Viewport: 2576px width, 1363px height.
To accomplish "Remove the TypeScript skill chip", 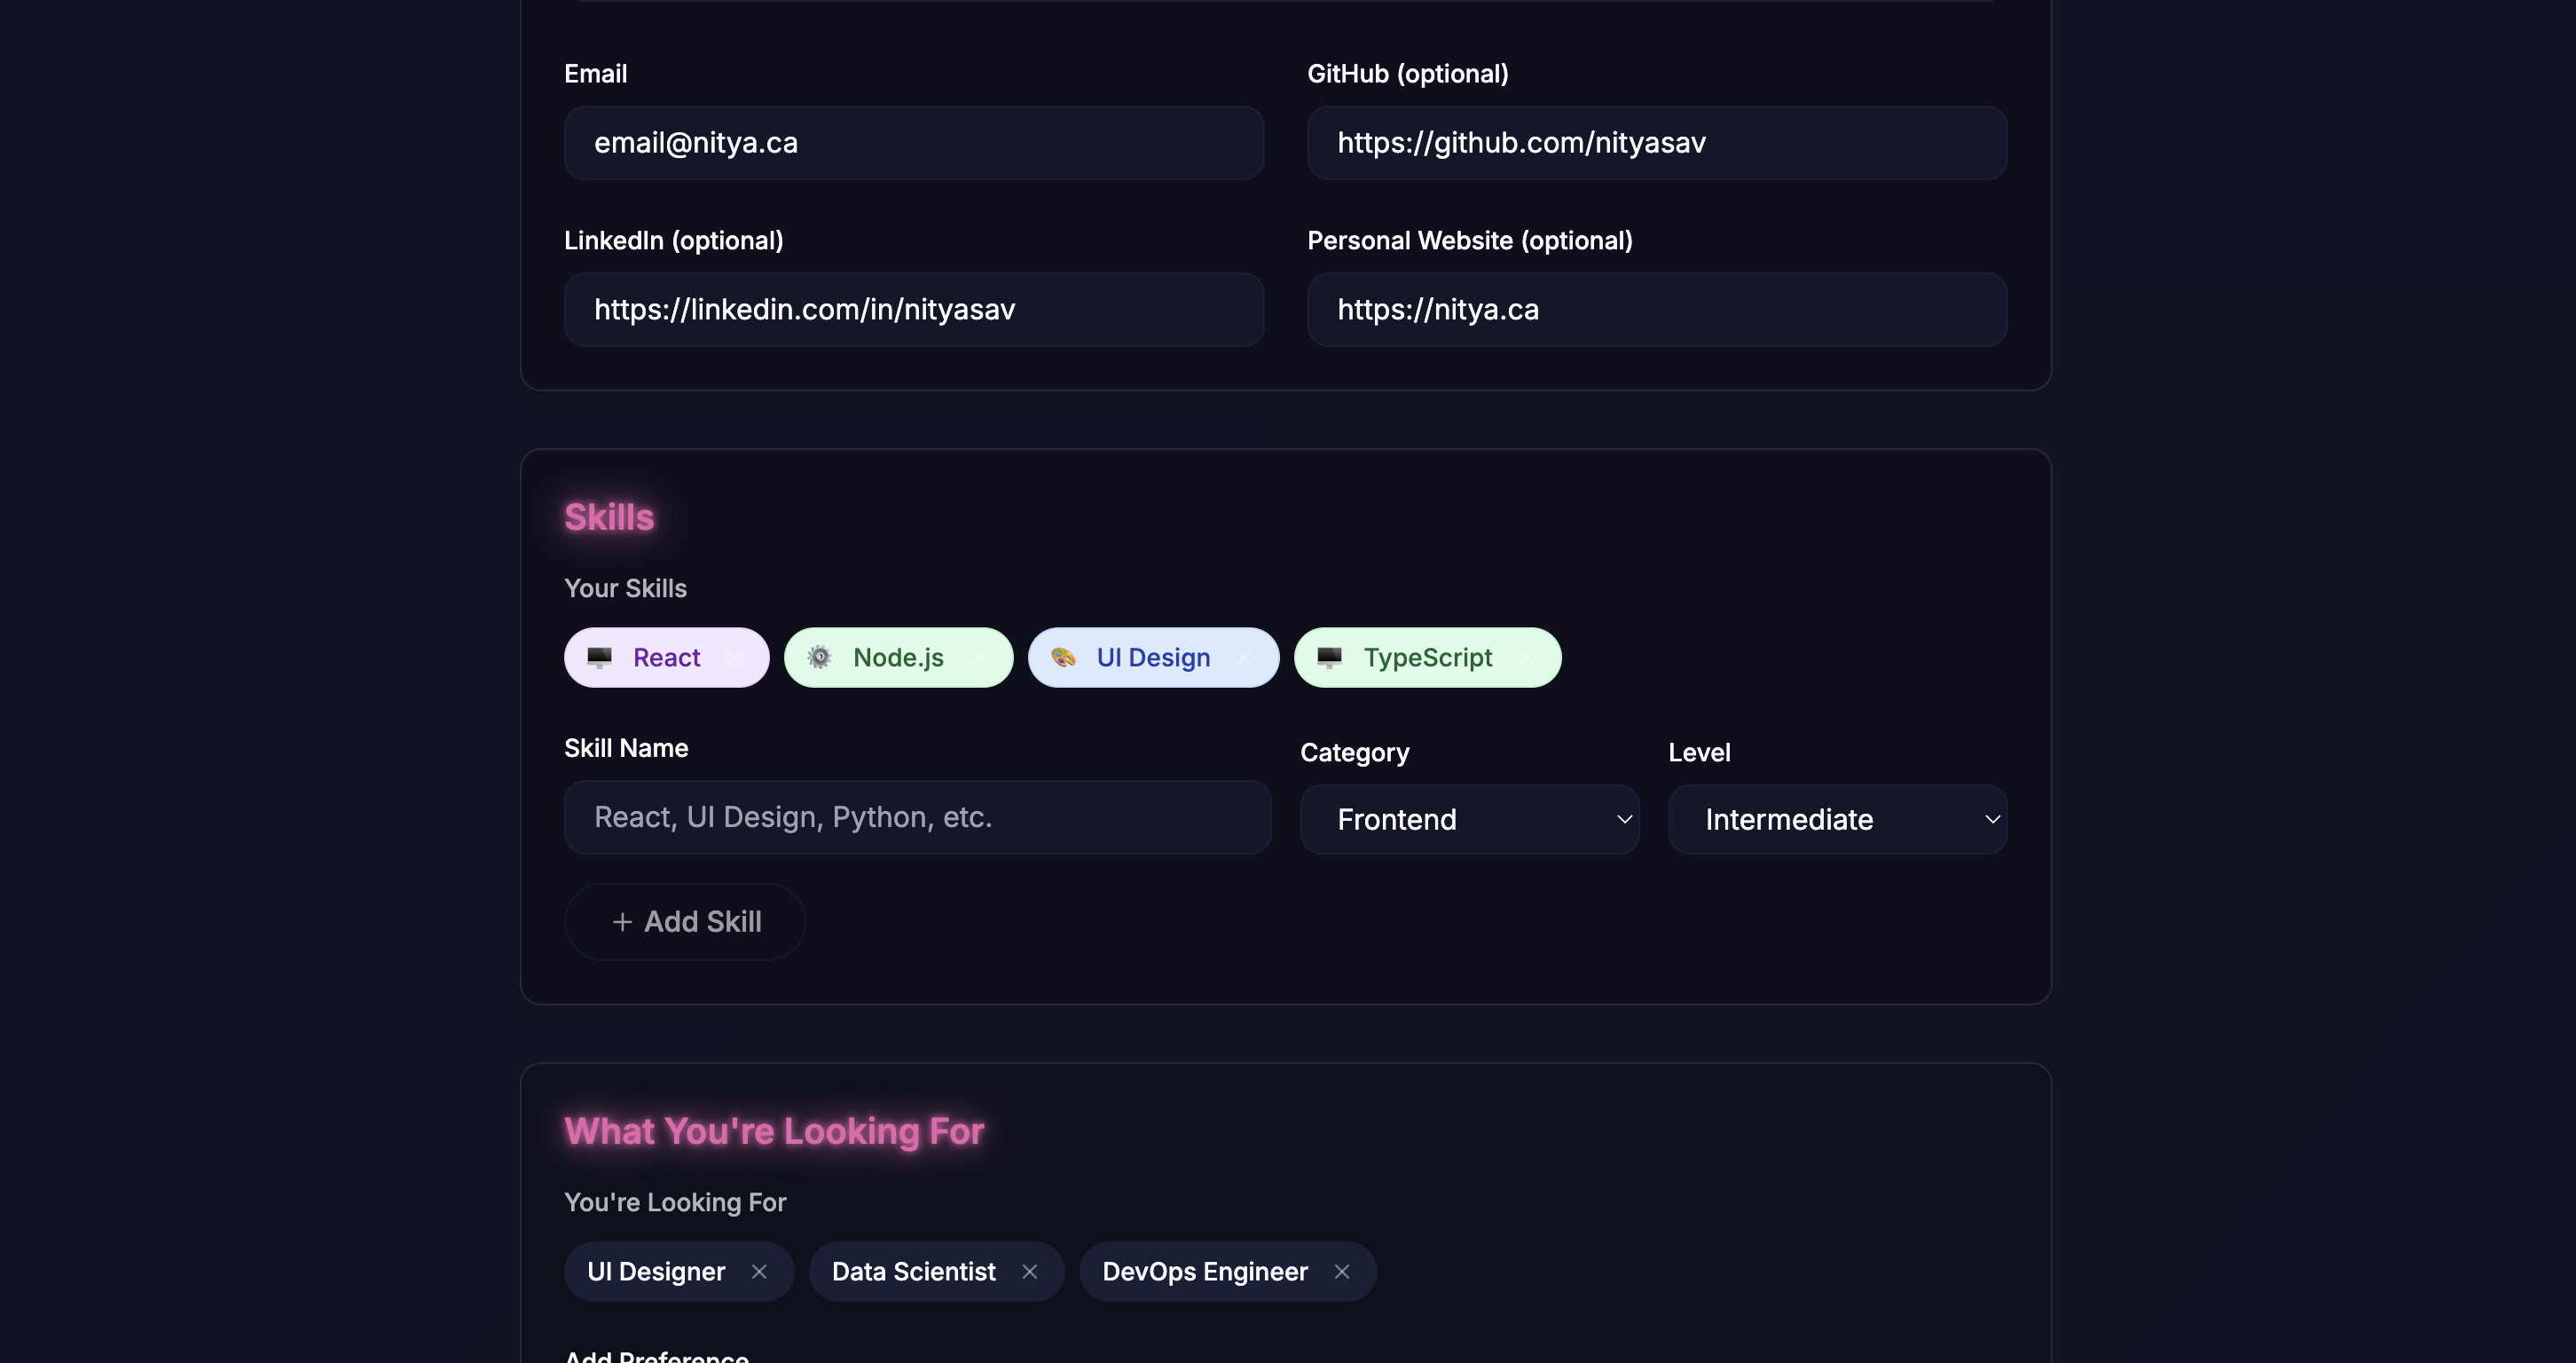I will click(1527, 657).
